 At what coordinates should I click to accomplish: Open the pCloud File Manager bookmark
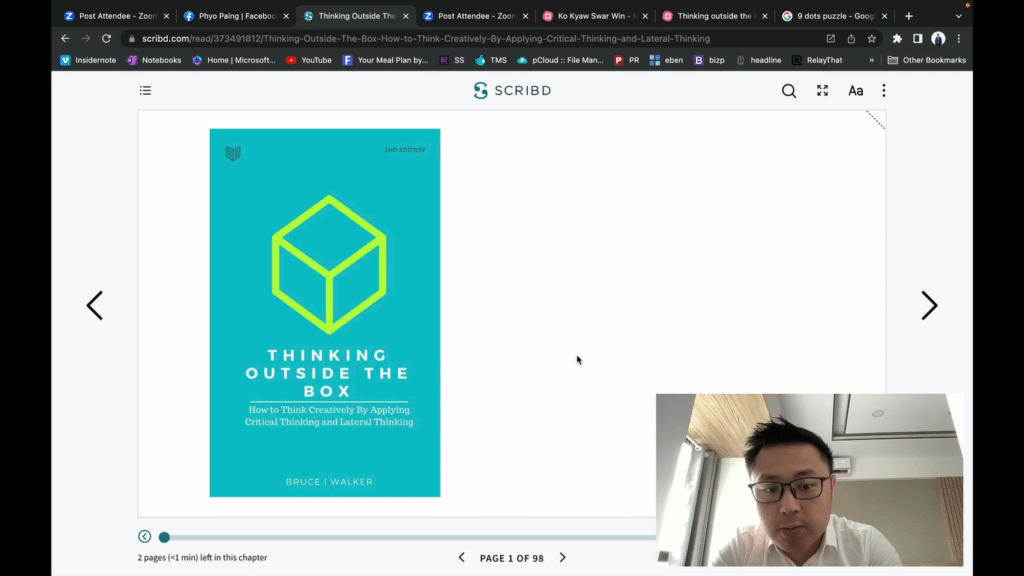[x=560, y=60]
